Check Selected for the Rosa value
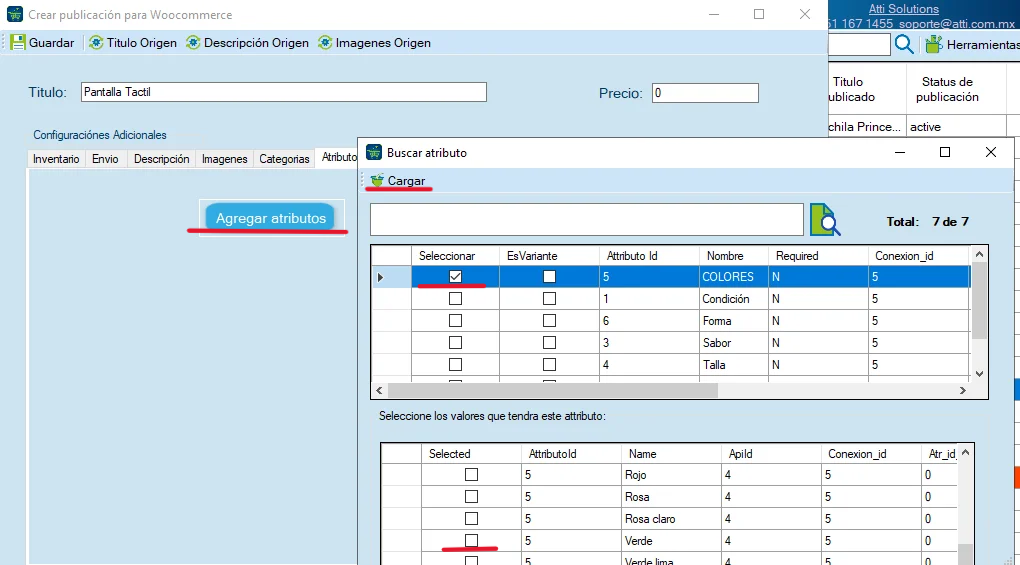The image size is (1020, 565). point(472,497)
